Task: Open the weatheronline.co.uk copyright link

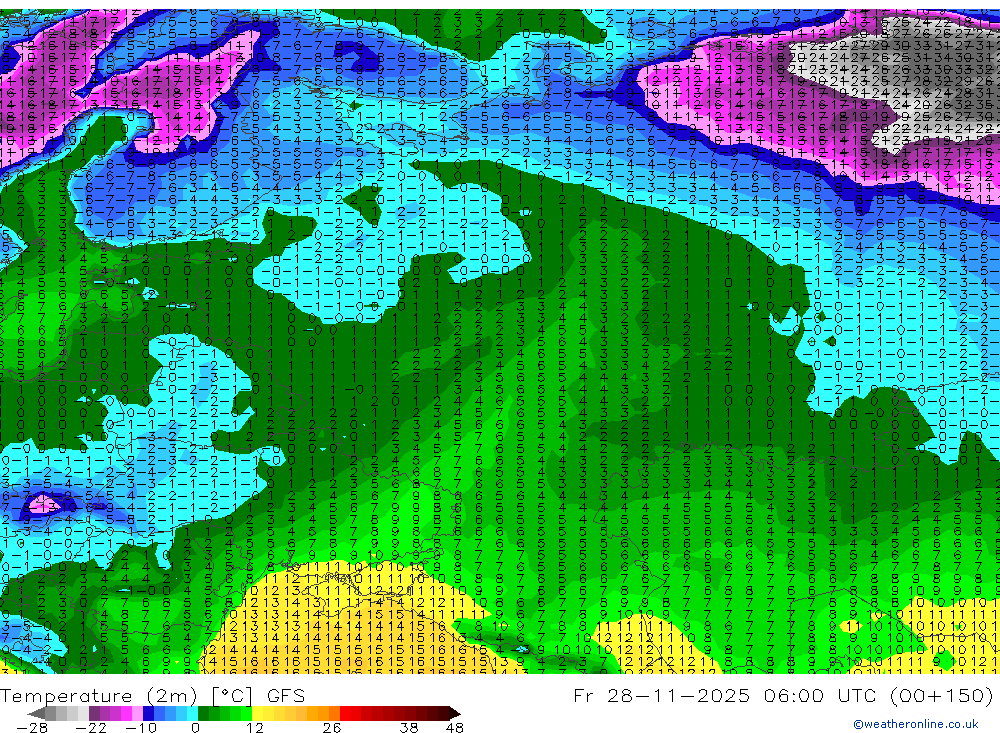Action: (x=916, y=724)
